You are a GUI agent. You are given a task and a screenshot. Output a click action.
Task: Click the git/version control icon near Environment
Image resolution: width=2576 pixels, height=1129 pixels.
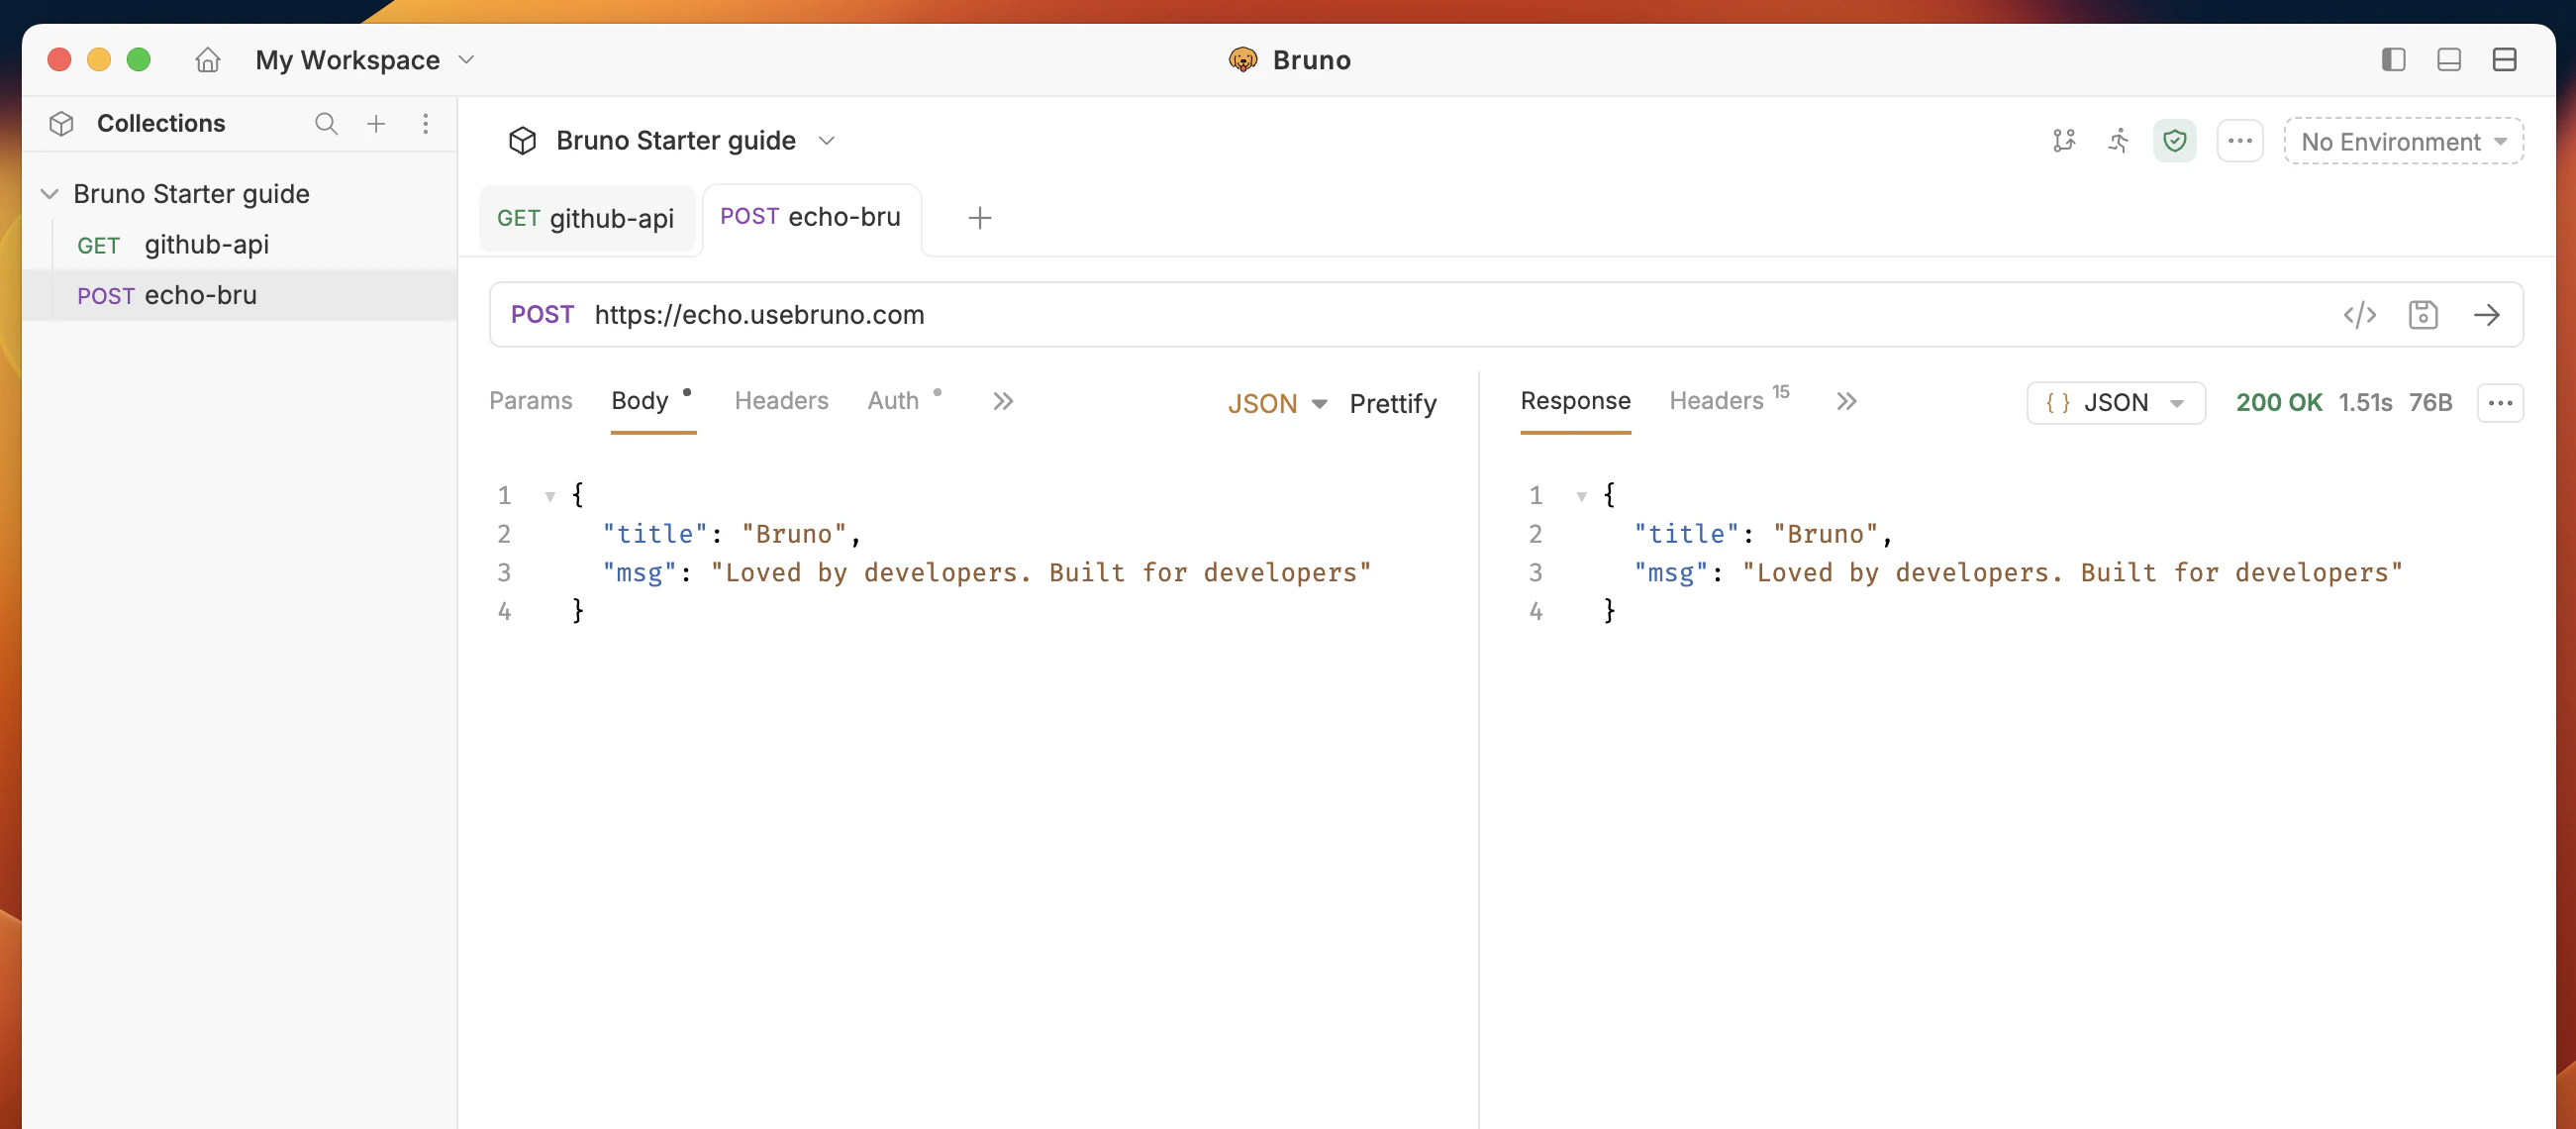tap(2064, 141)
